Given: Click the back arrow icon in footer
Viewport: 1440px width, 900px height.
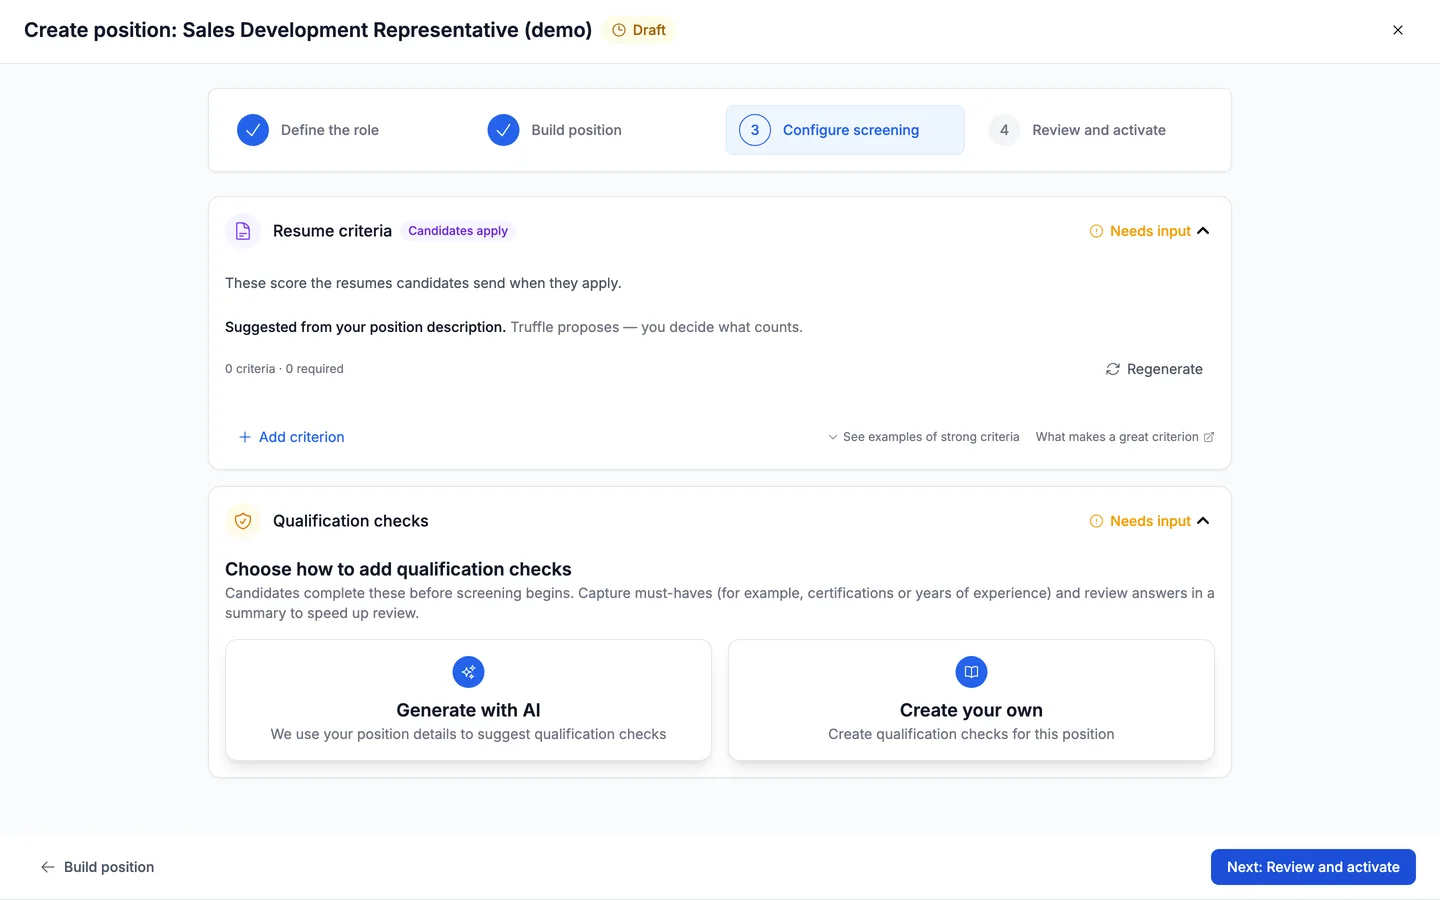Looking at the screenshot, I should click(x=47, y=867).
